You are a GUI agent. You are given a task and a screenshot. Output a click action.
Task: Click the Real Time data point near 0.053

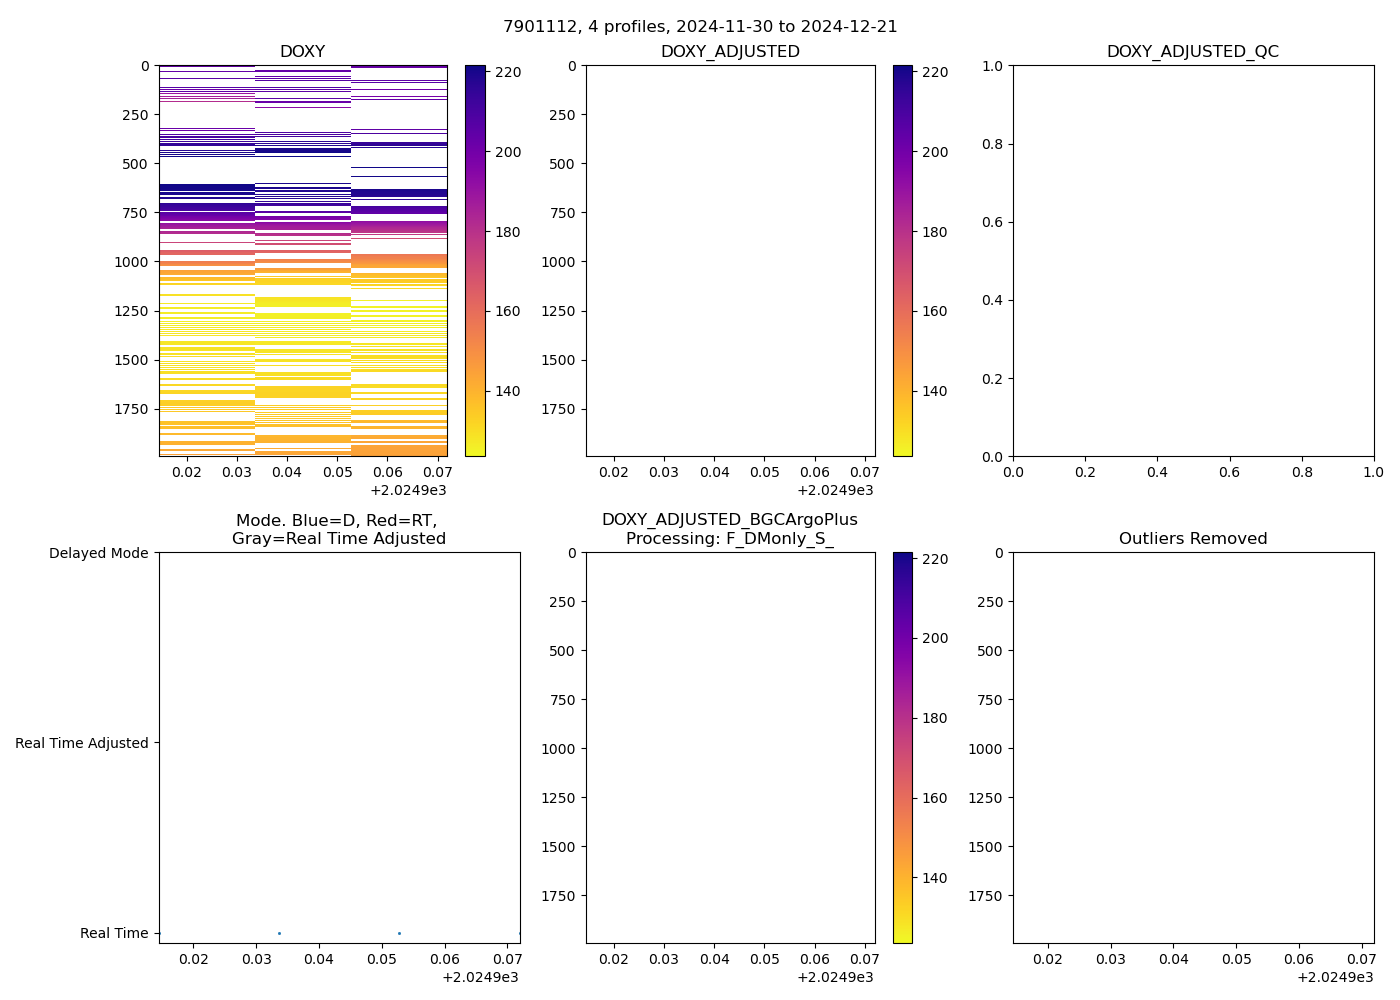coord(399,933)
